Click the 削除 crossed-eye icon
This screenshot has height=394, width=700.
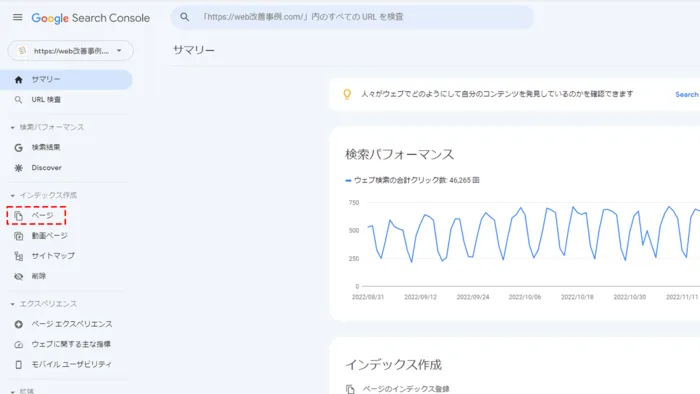18,277
